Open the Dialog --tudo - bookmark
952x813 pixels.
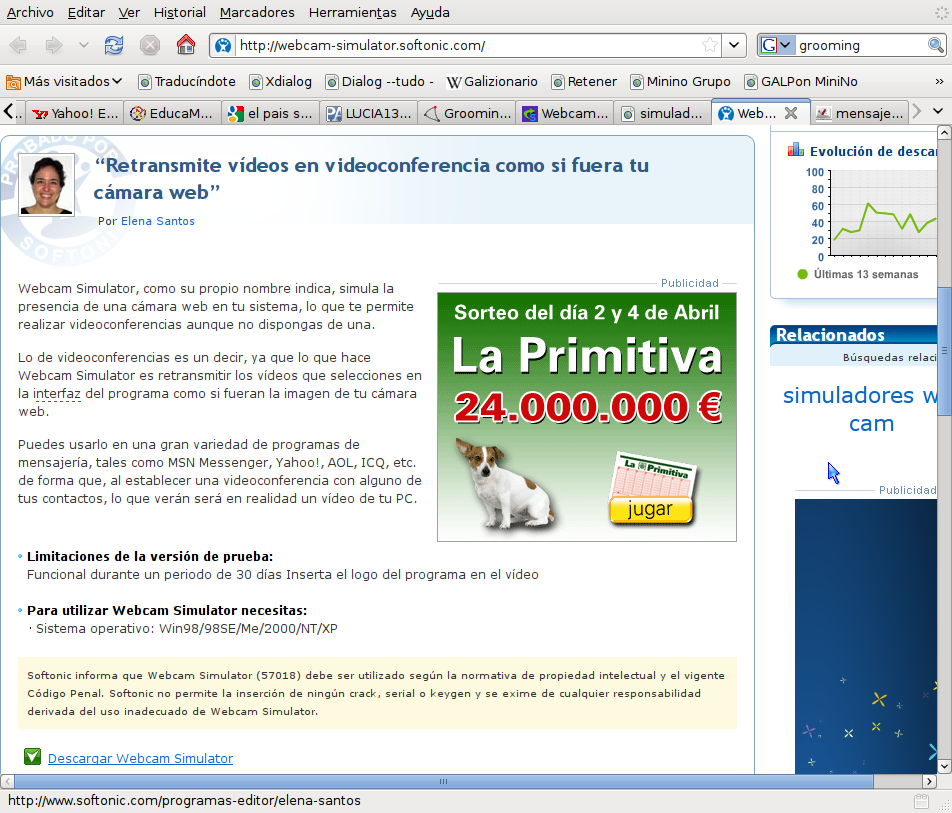[380, 81]
